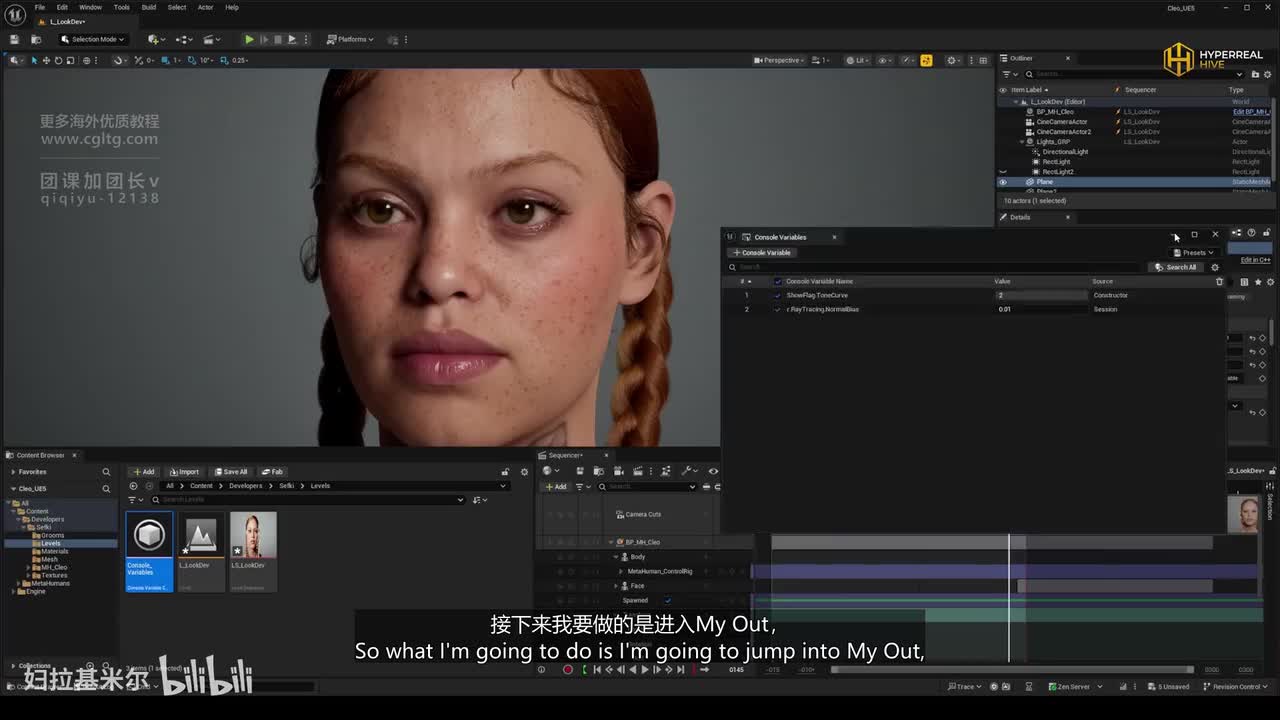
Task: Activate the rotate tool
Action: pyautogui.click(x=57, y=60)
